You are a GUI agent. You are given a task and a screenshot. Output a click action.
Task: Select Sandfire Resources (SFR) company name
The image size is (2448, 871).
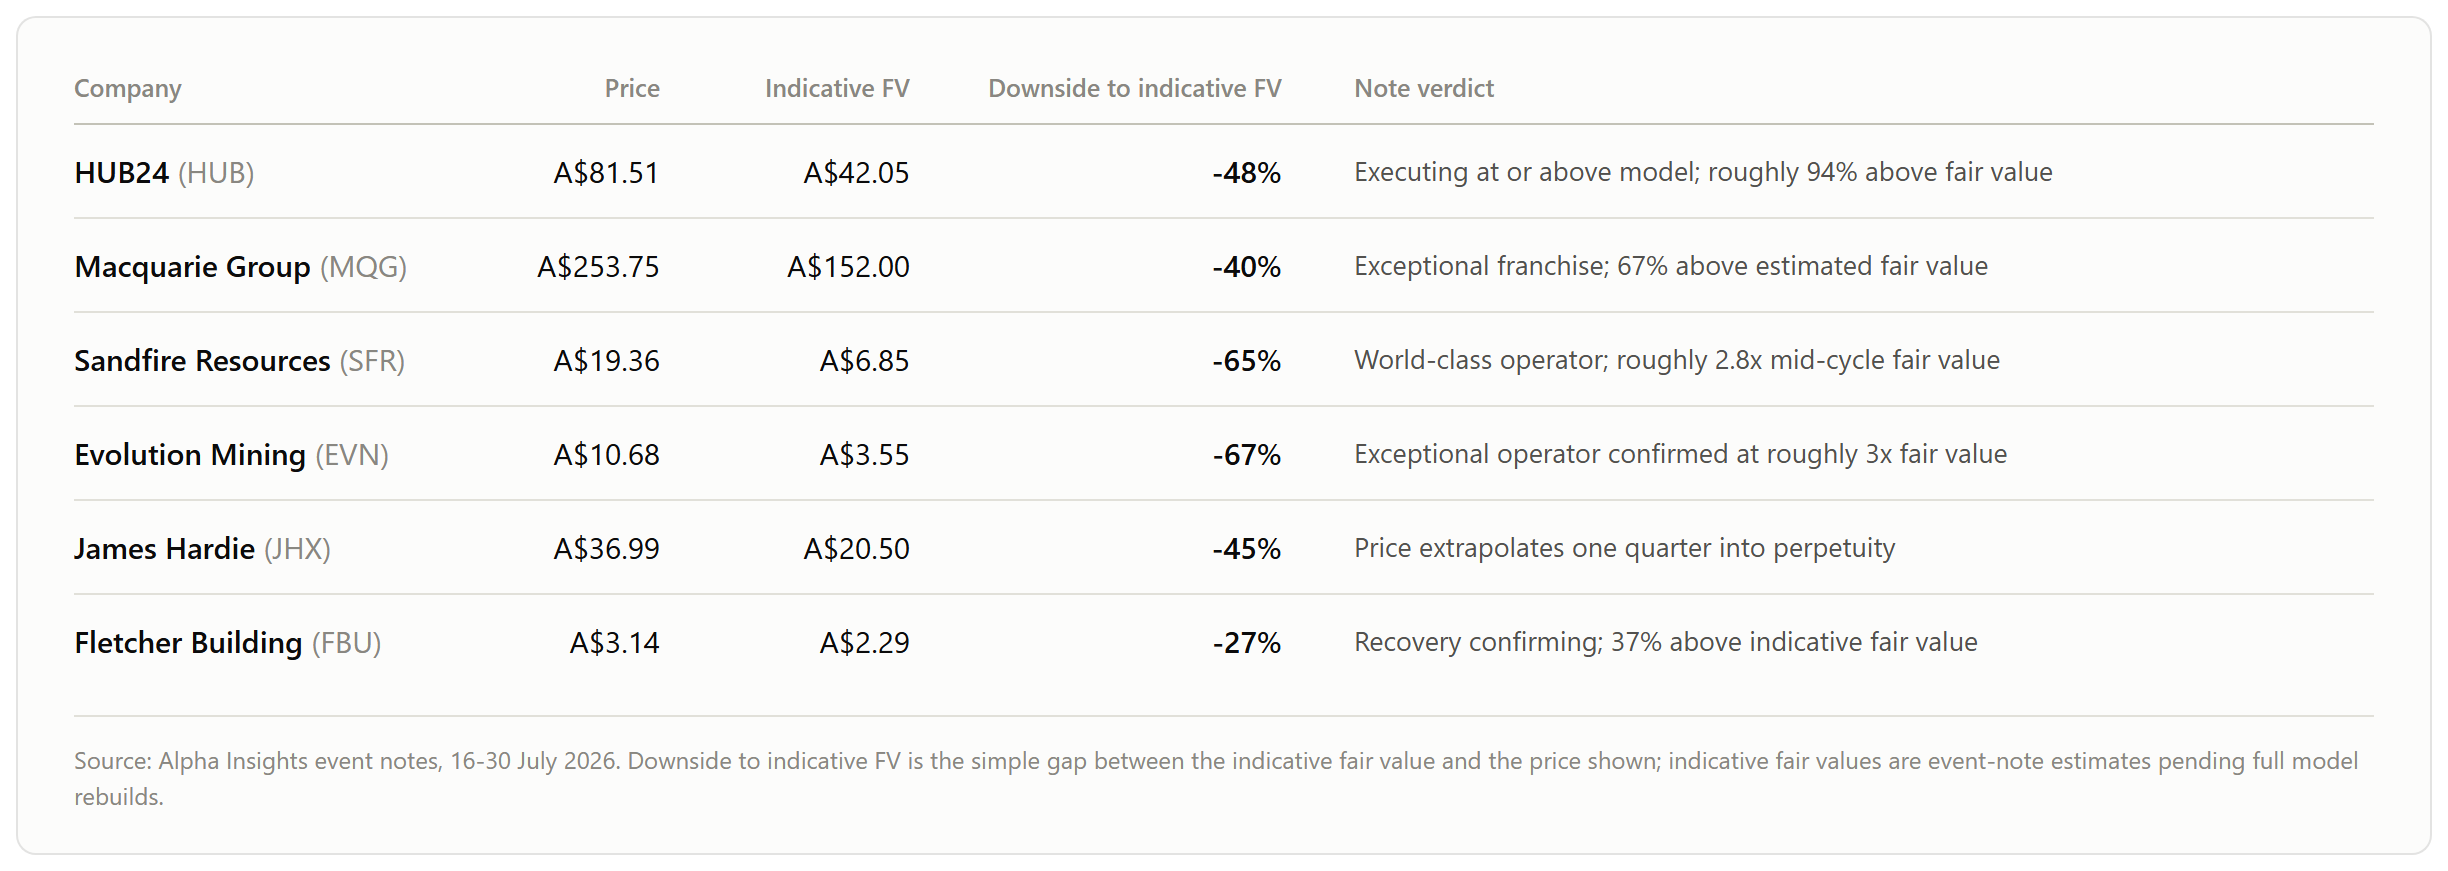239,361
